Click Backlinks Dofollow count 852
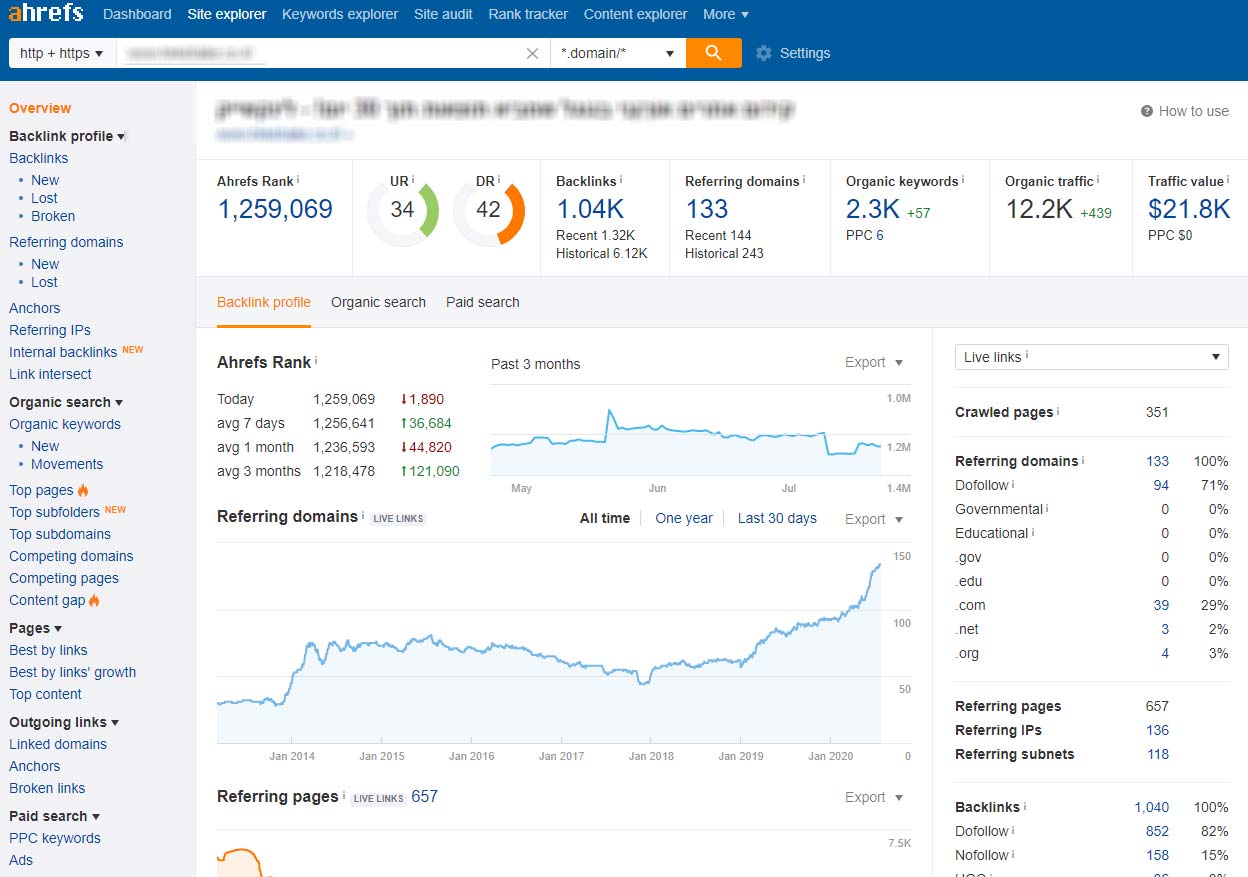This screenshot has height=877, width=1248. (x=1158, y=831)
